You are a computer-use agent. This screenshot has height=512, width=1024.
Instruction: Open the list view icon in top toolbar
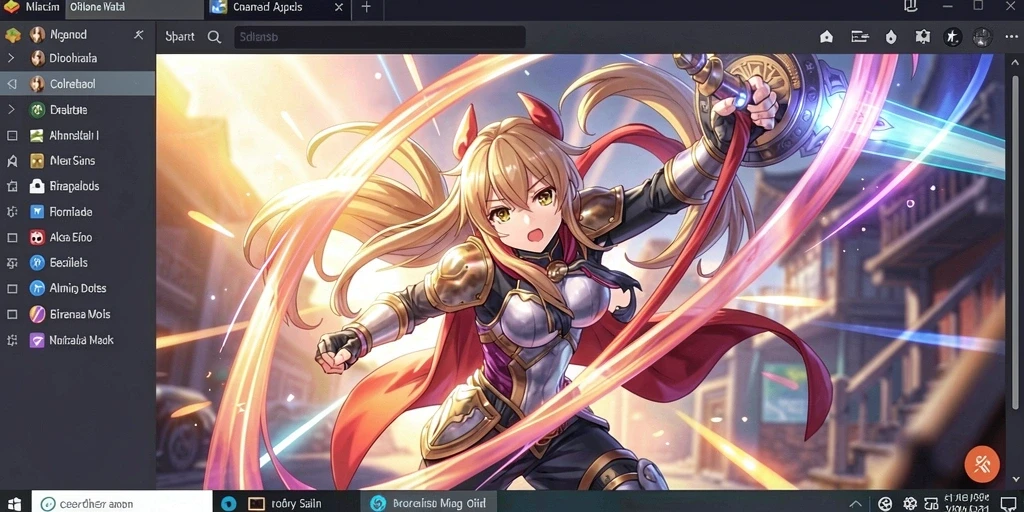click(x=859, y=37)
